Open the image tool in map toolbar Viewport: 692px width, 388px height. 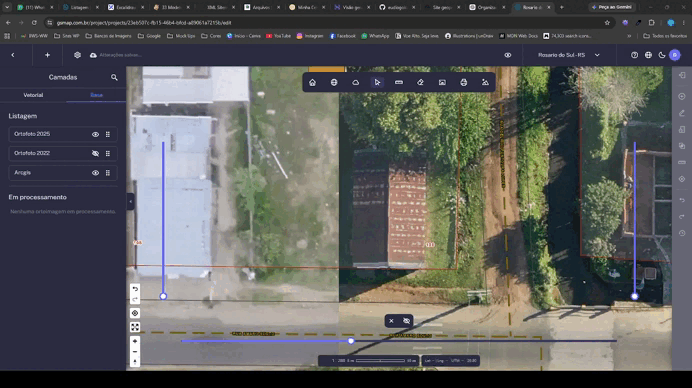(442, 83)
